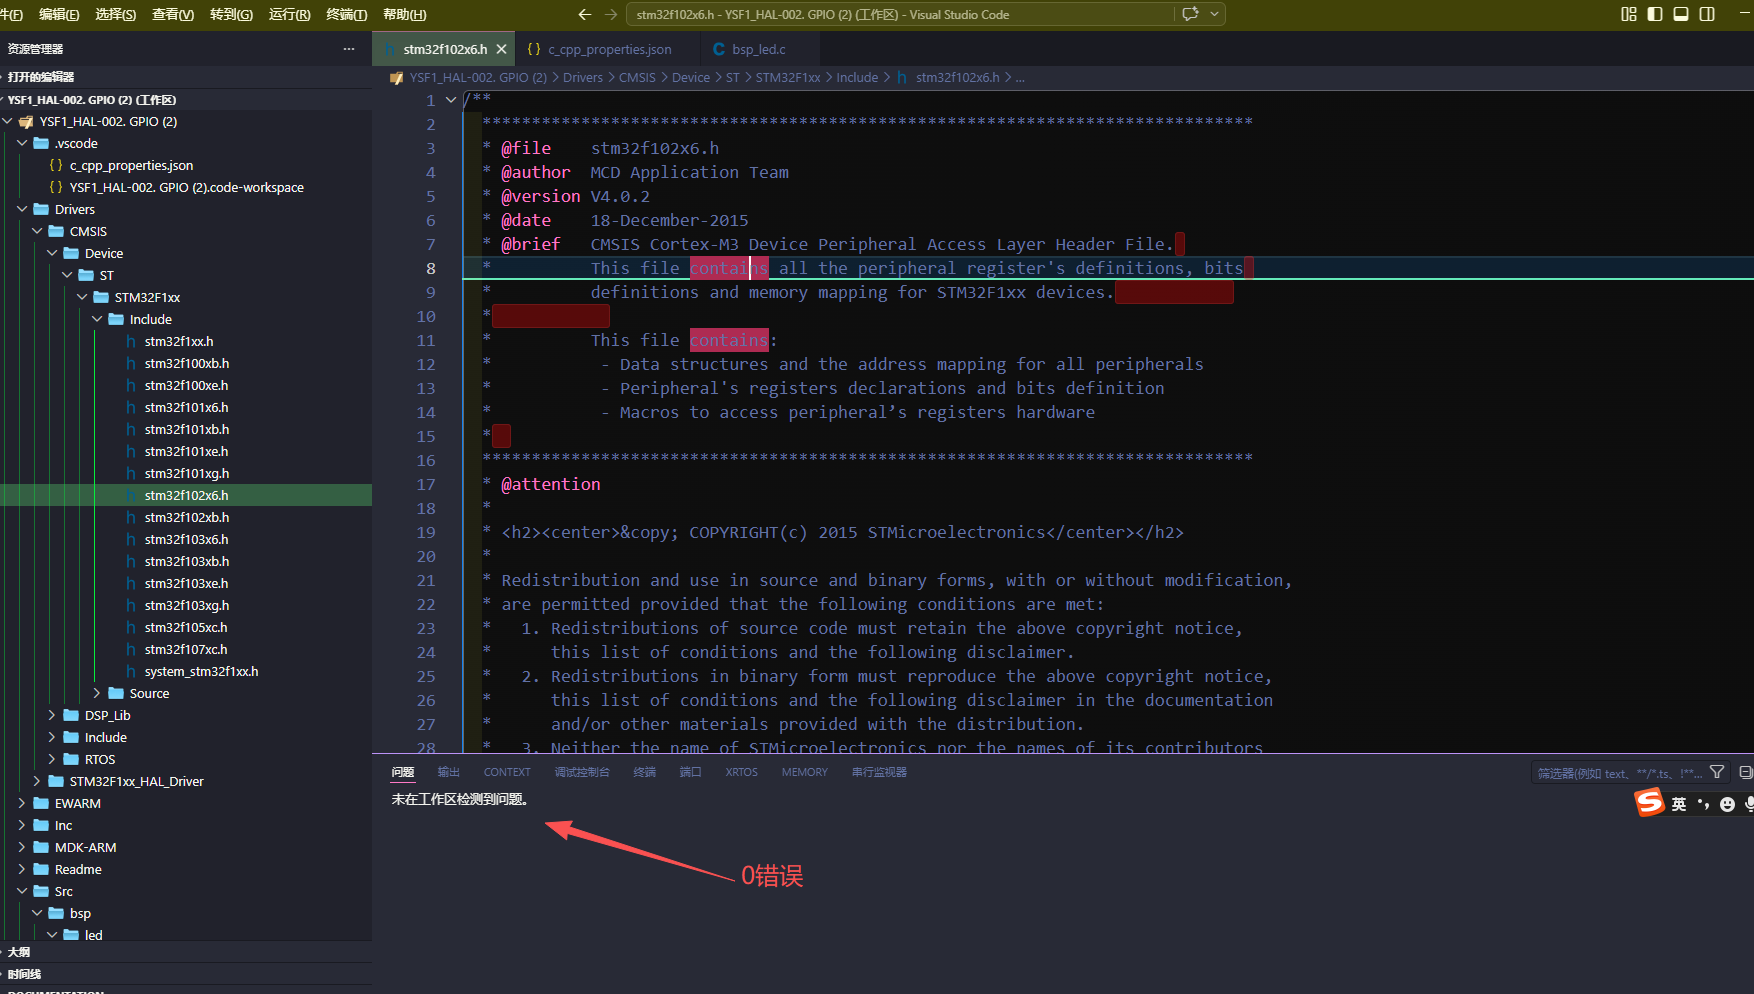Switch to 调试控制台 panel tab
1754x994 pixels.
coord(582,772)
